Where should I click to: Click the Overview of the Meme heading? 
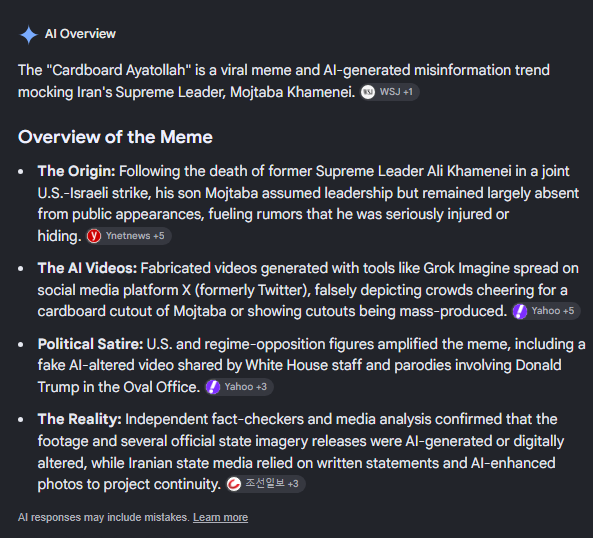pyautogui.click(x=115, y=137)
